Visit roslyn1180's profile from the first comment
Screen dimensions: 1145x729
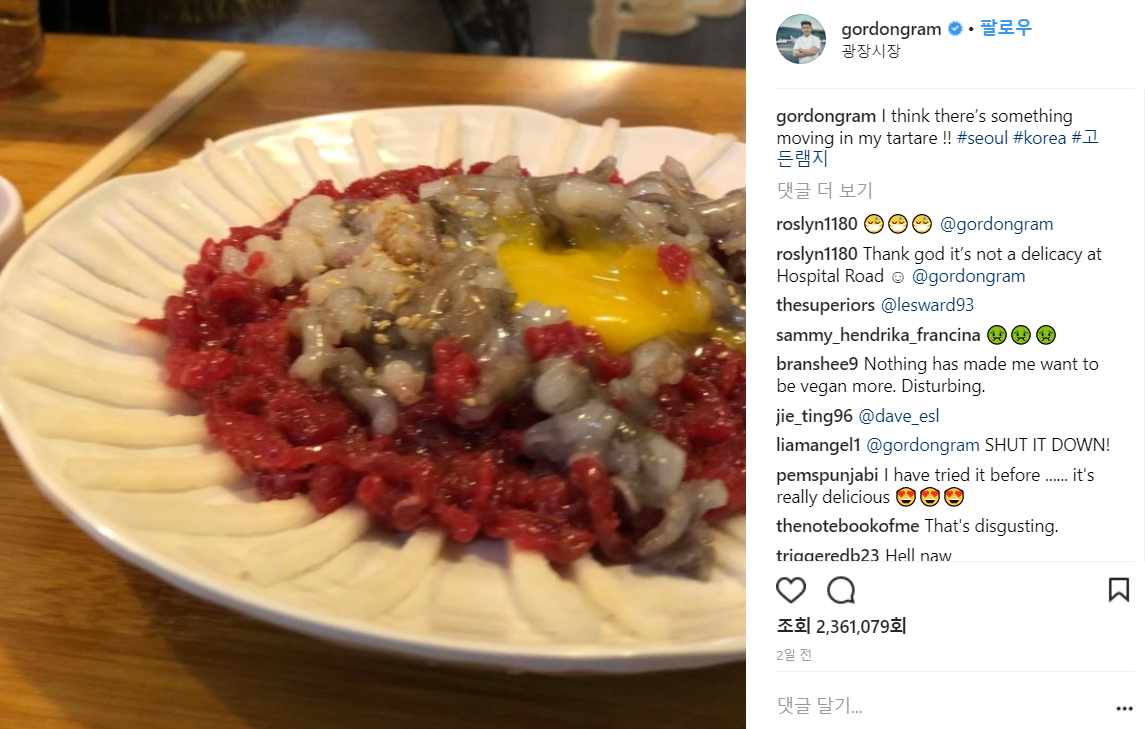[816, 224]
